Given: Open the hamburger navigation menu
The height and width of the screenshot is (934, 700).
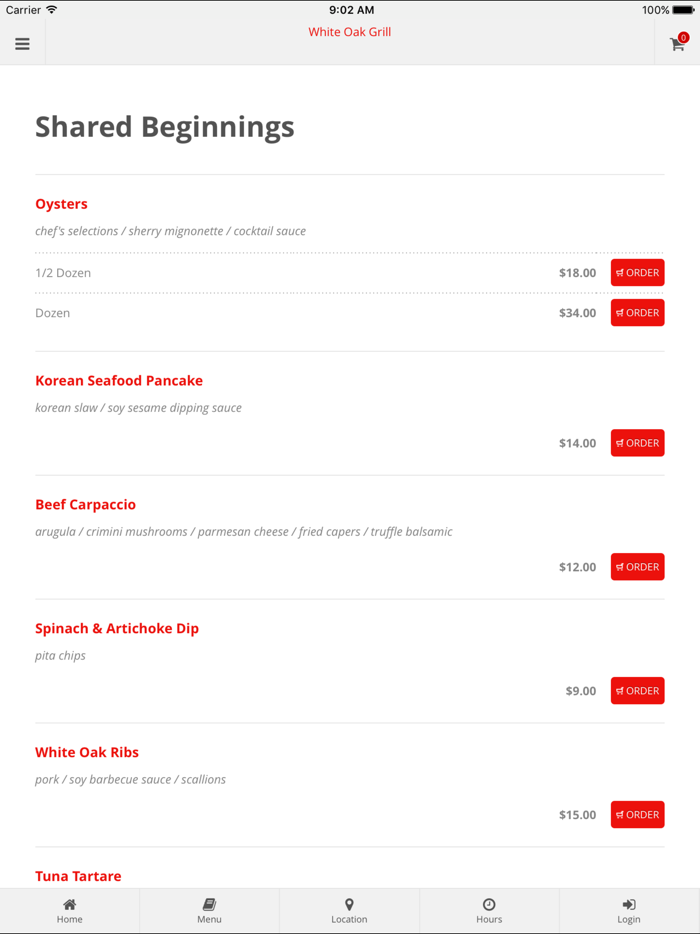Looking at the screenshot, I should tap(22, 43).
